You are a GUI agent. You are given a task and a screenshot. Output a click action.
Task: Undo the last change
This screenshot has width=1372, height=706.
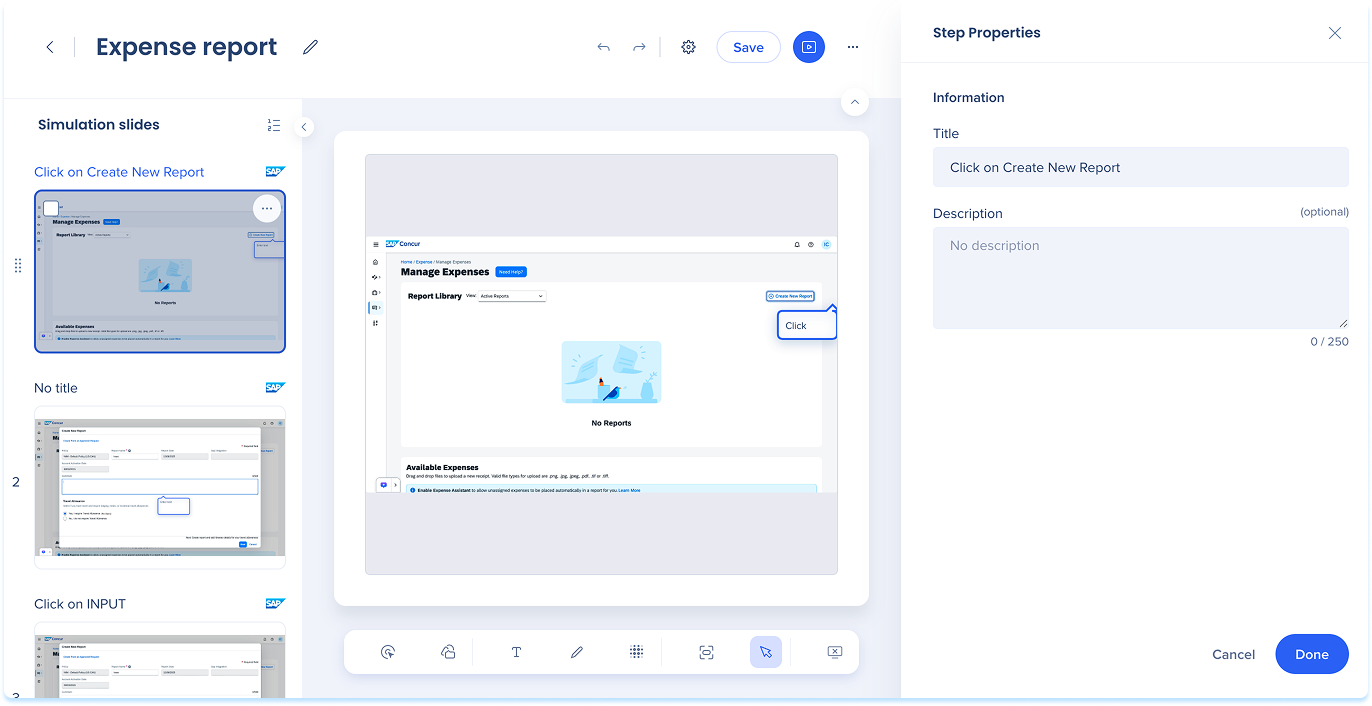click(603, 47)
